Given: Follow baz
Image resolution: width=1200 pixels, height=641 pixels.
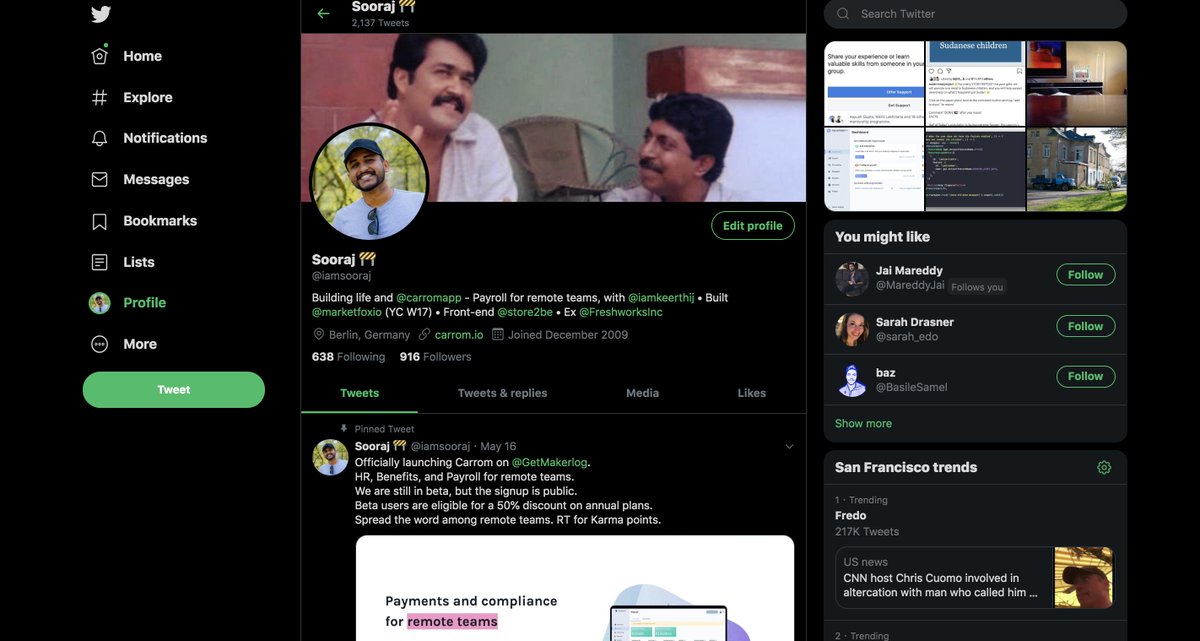Looking at the screenshot, I should [x=1085, y=376].
